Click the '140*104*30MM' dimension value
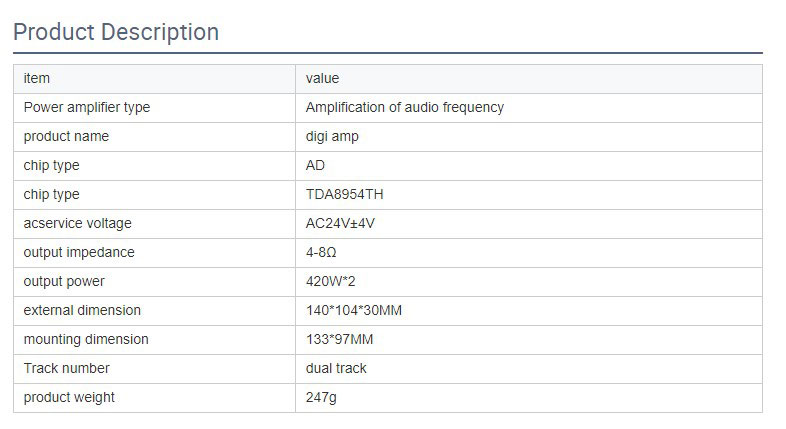Screen dimensions: 786x429 353,310
